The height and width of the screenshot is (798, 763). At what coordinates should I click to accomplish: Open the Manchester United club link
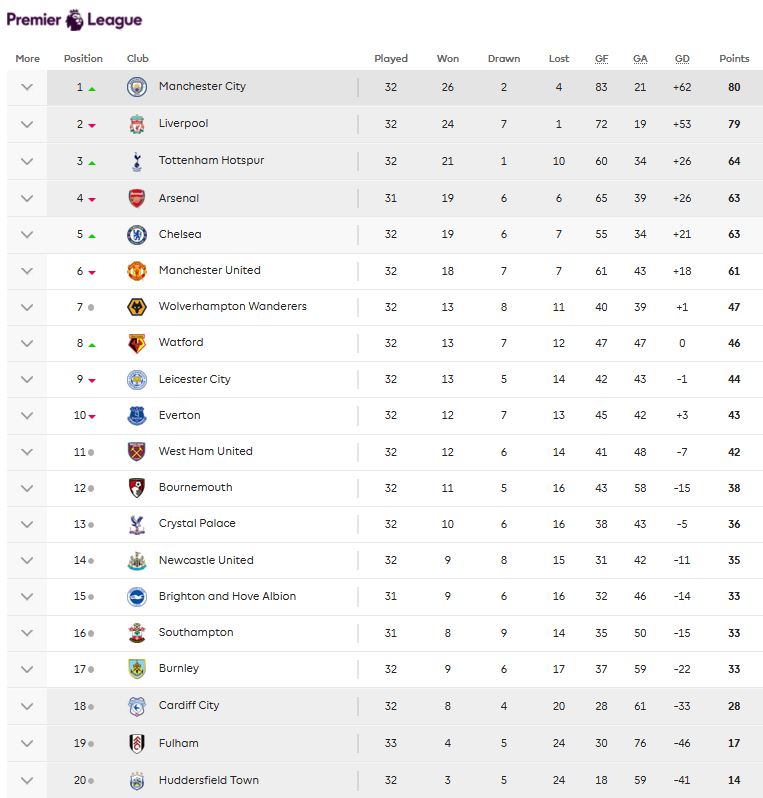coord(210,270)
